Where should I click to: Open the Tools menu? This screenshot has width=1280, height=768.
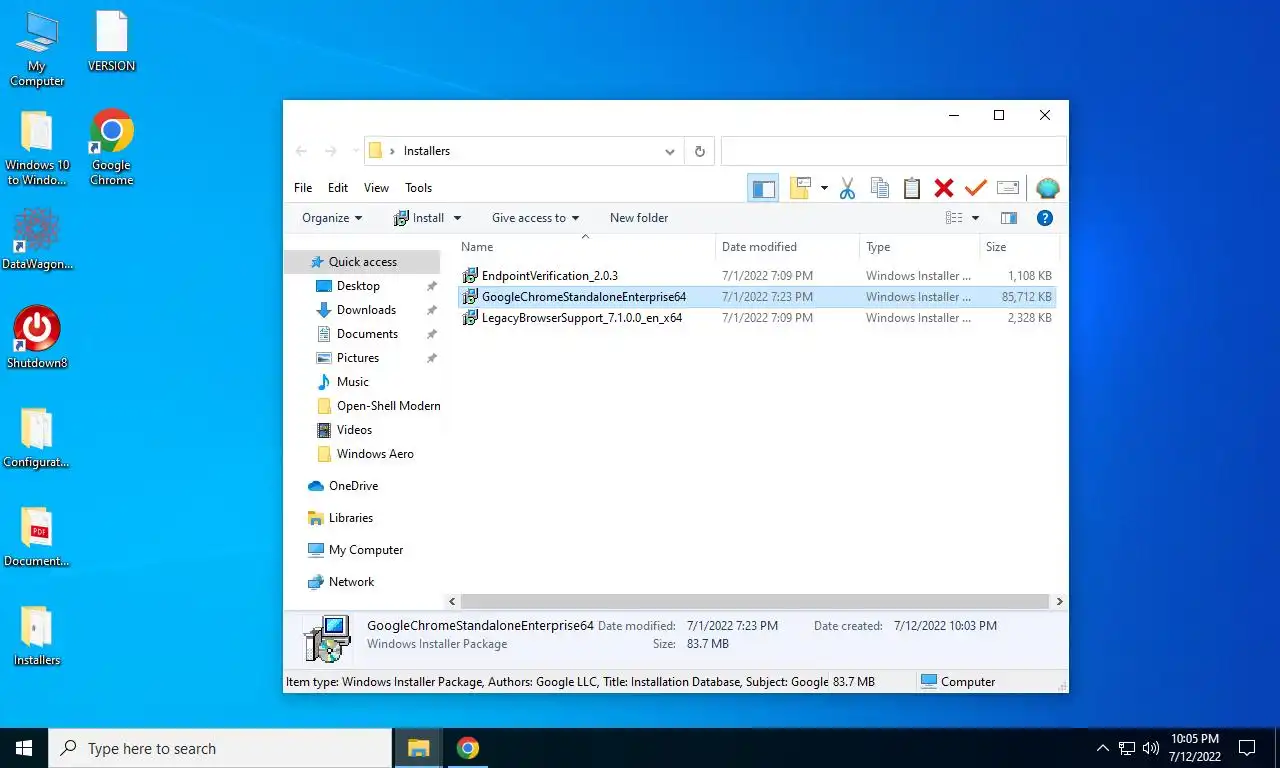tap(419, 188)
